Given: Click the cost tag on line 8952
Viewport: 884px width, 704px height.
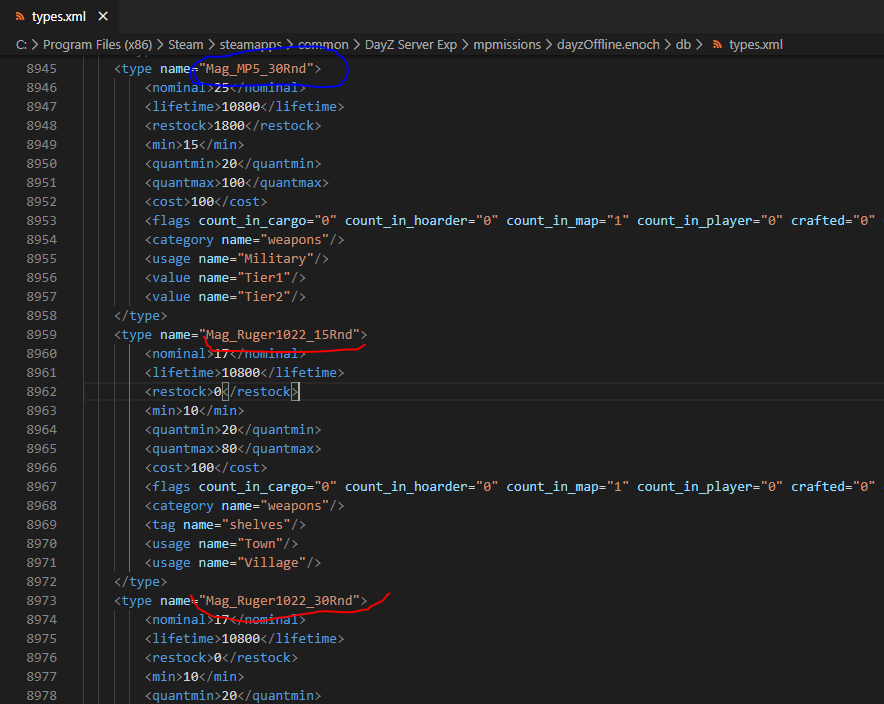Looking at the screenshot, I should tap(206, 202).
